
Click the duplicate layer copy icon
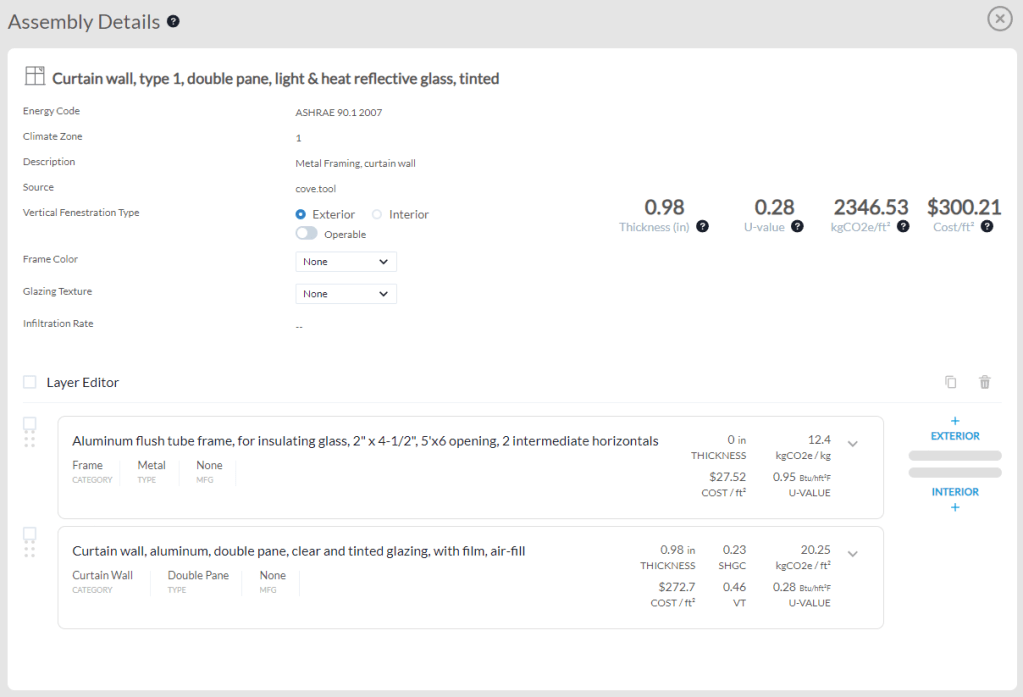[951, 382]
